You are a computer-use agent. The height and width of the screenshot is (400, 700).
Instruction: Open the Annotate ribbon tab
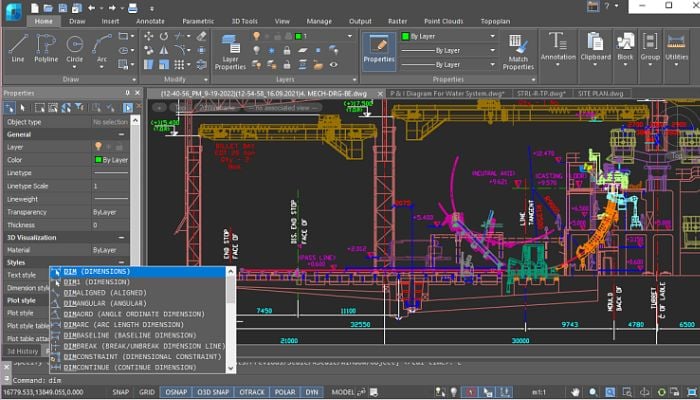[x=150, y=21]
